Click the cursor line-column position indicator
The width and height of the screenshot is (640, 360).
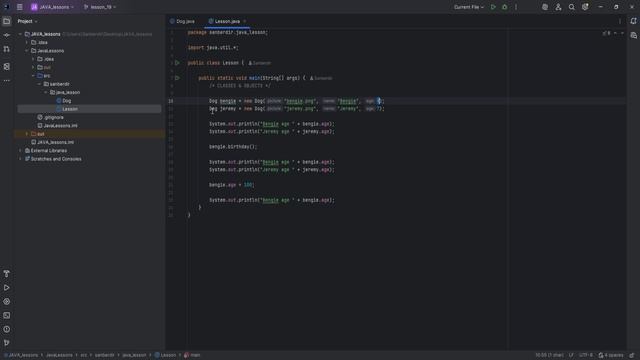(549, 355)
